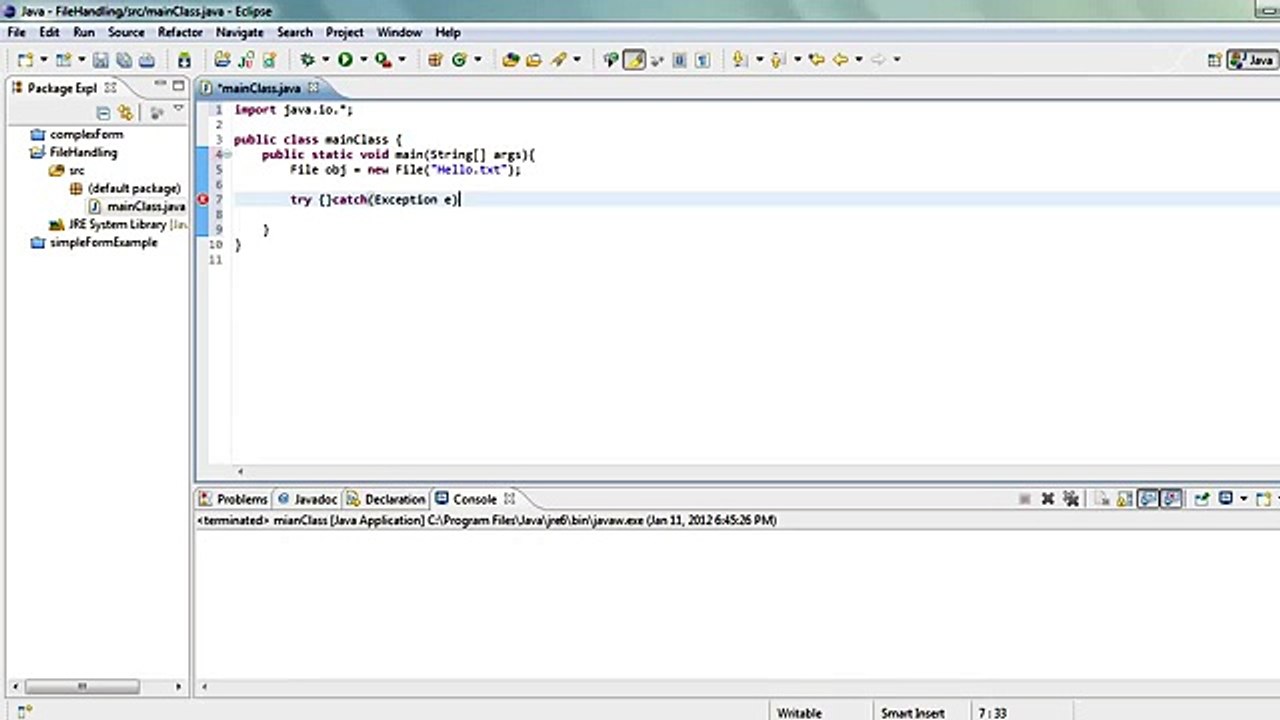Click the Writable status bar field

pyautogui.click(x=799, y=712)
